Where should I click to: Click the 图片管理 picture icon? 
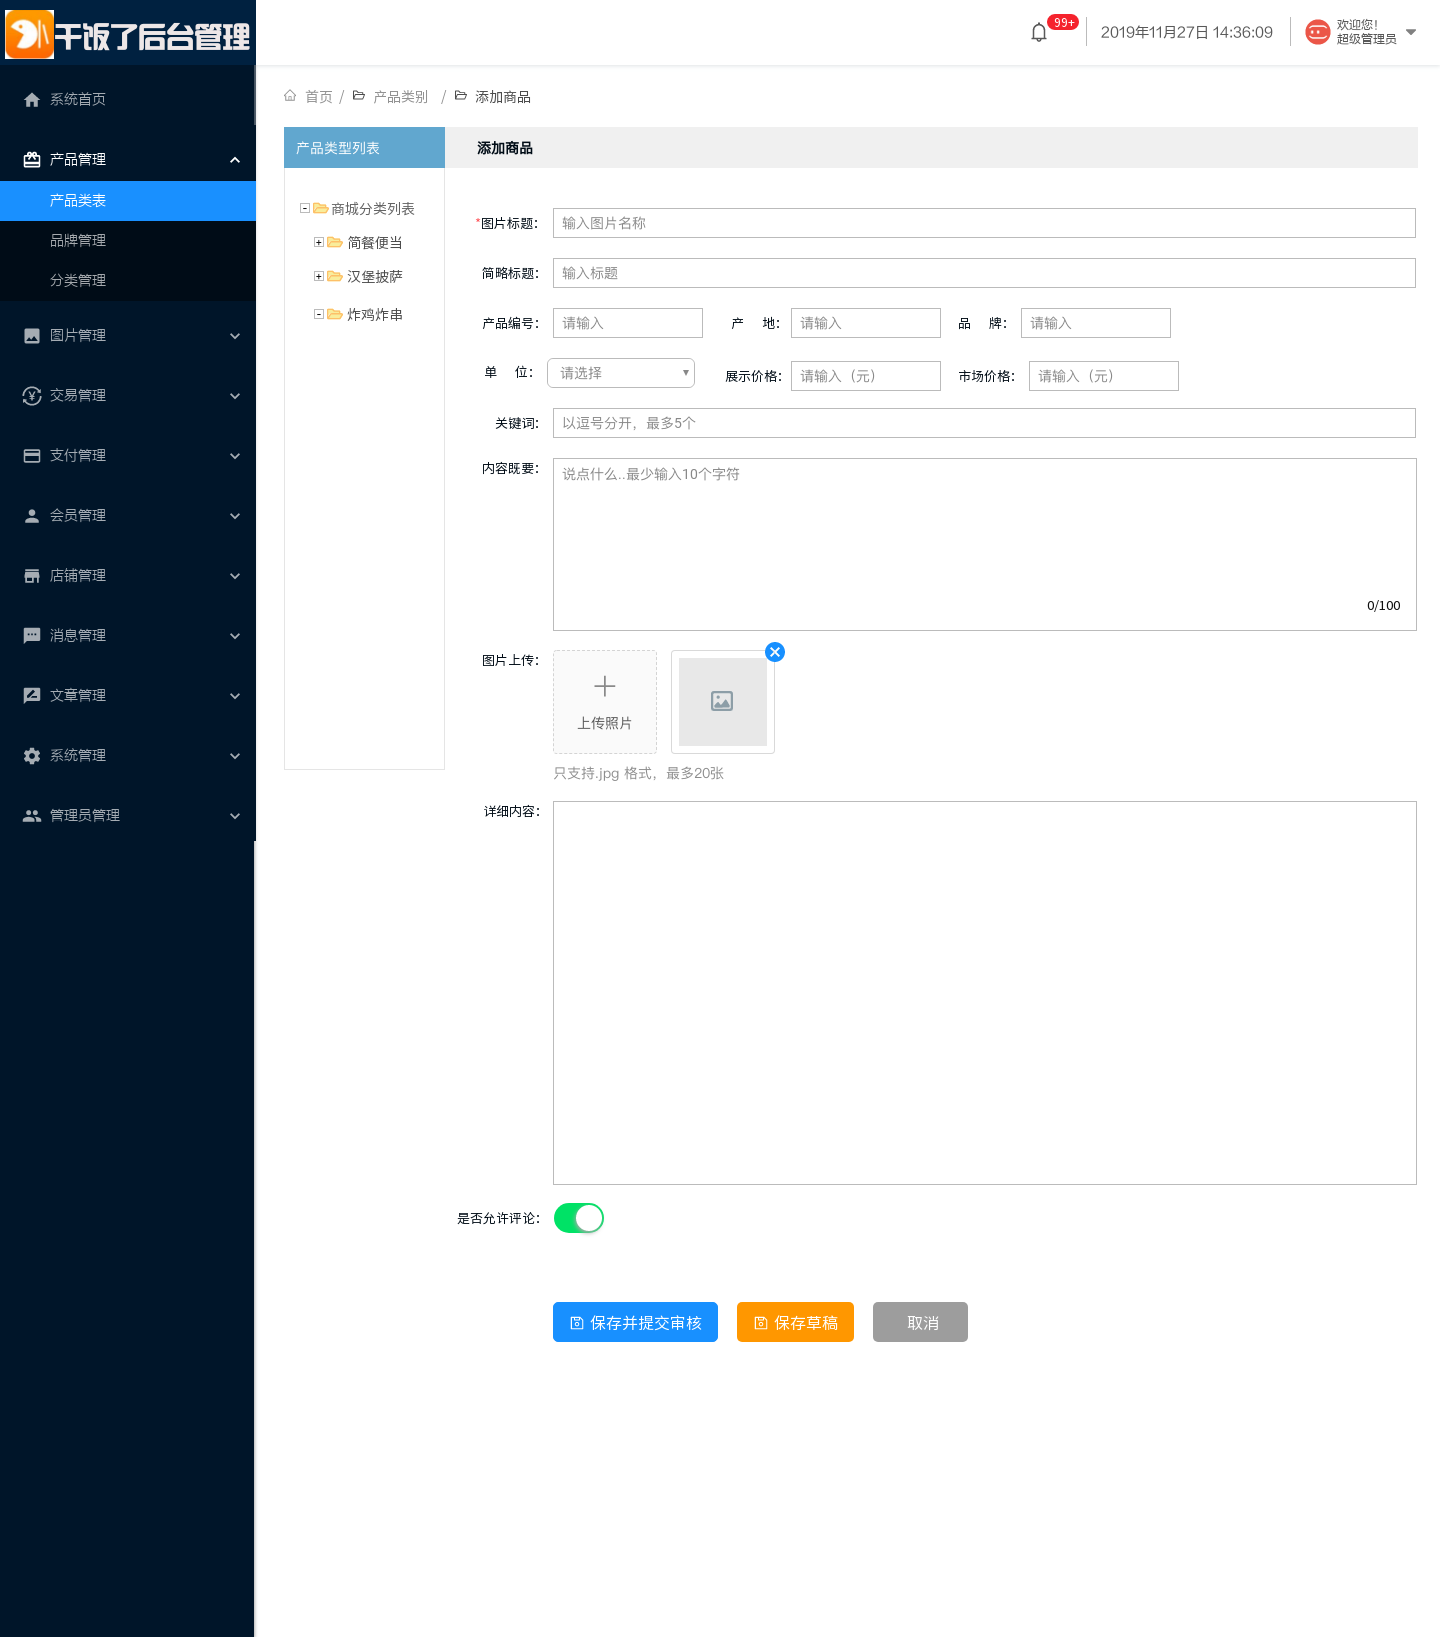32,335
